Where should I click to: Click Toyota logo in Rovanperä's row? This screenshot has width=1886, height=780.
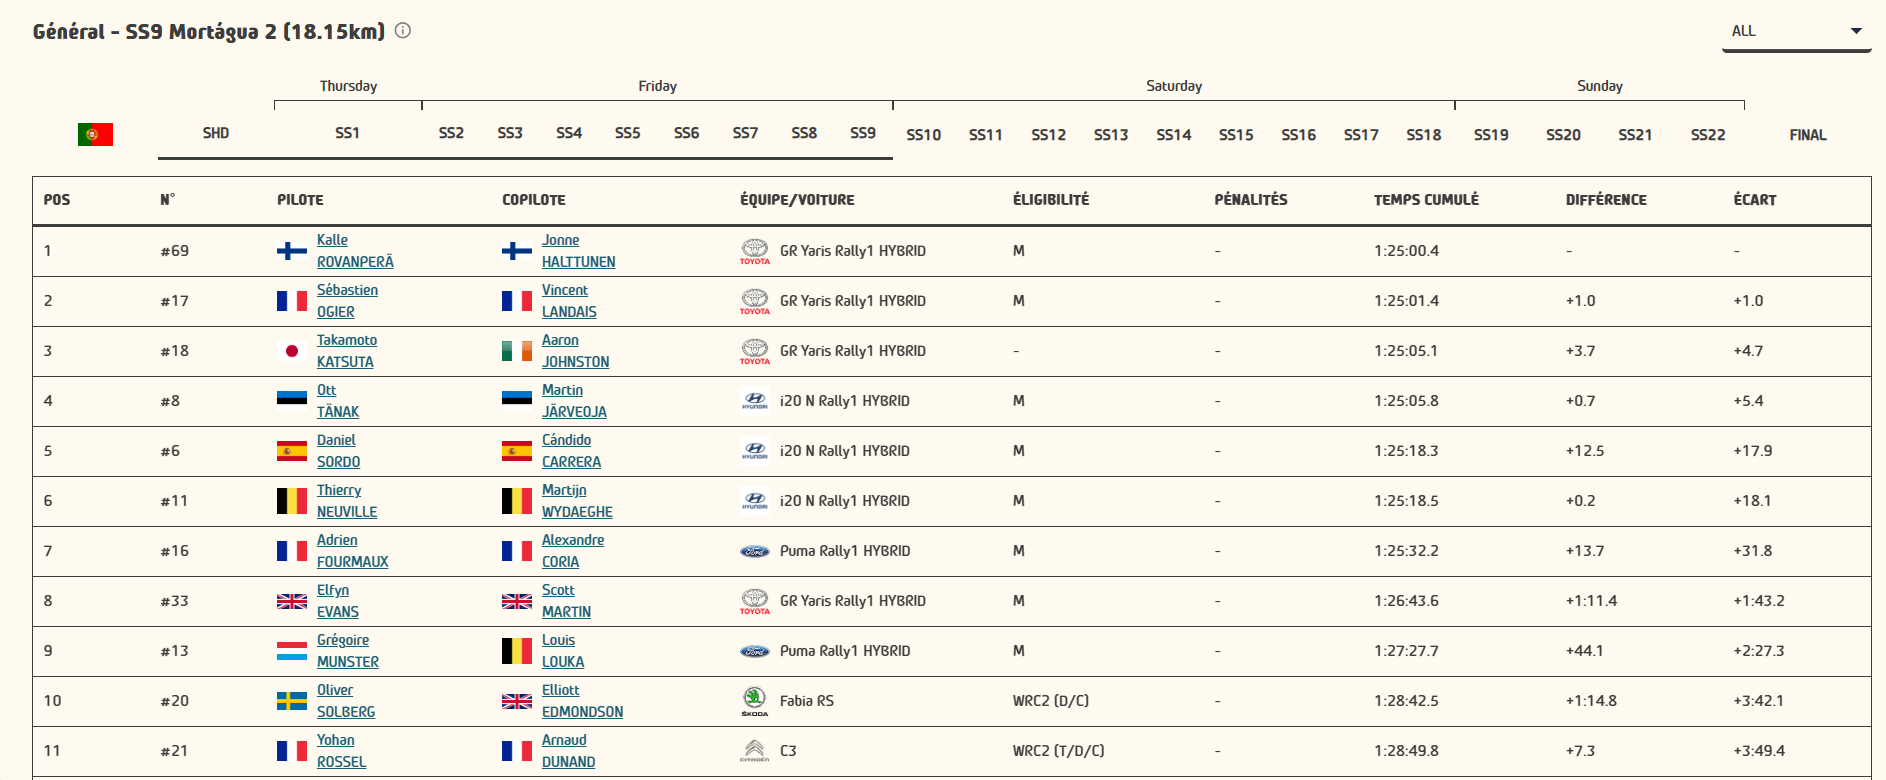coord(754,251)
